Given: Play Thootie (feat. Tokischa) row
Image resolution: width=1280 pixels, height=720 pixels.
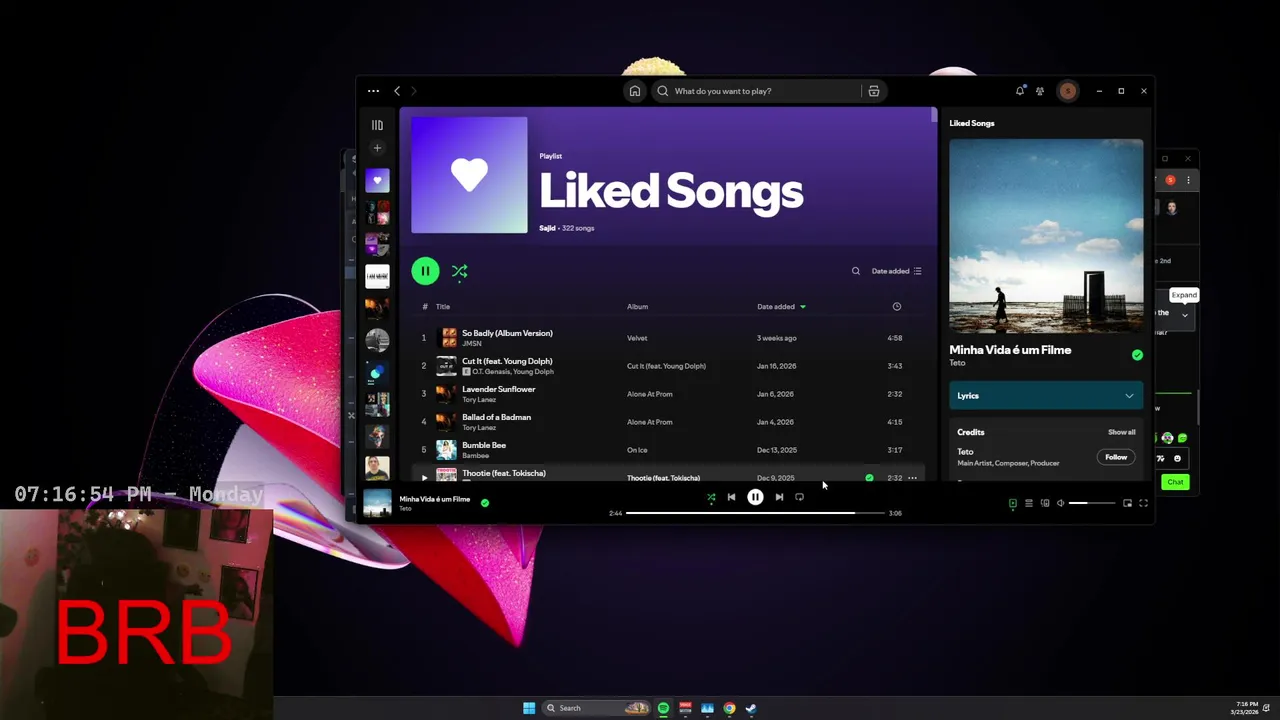Looking at the screenshot, I should pos(424,477).
